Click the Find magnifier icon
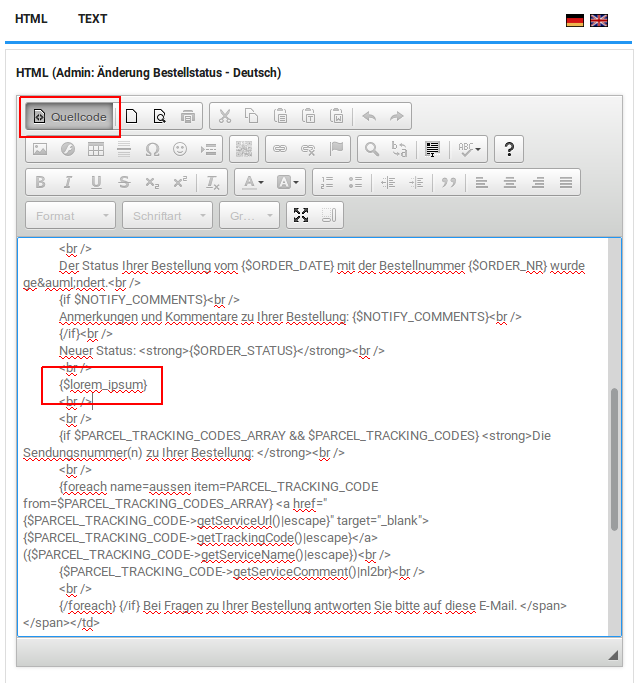 click(x=371, y=150)
